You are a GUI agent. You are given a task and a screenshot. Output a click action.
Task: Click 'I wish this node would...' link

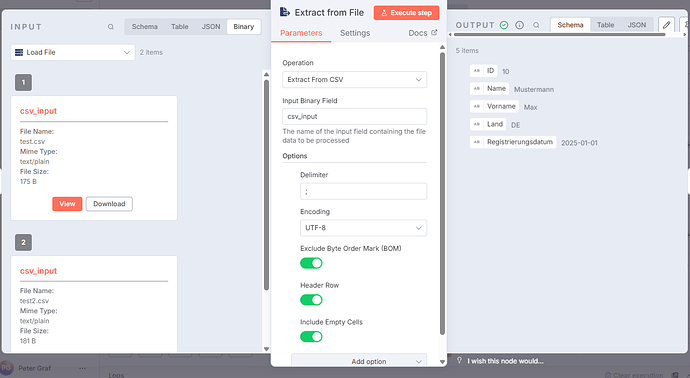505,361
